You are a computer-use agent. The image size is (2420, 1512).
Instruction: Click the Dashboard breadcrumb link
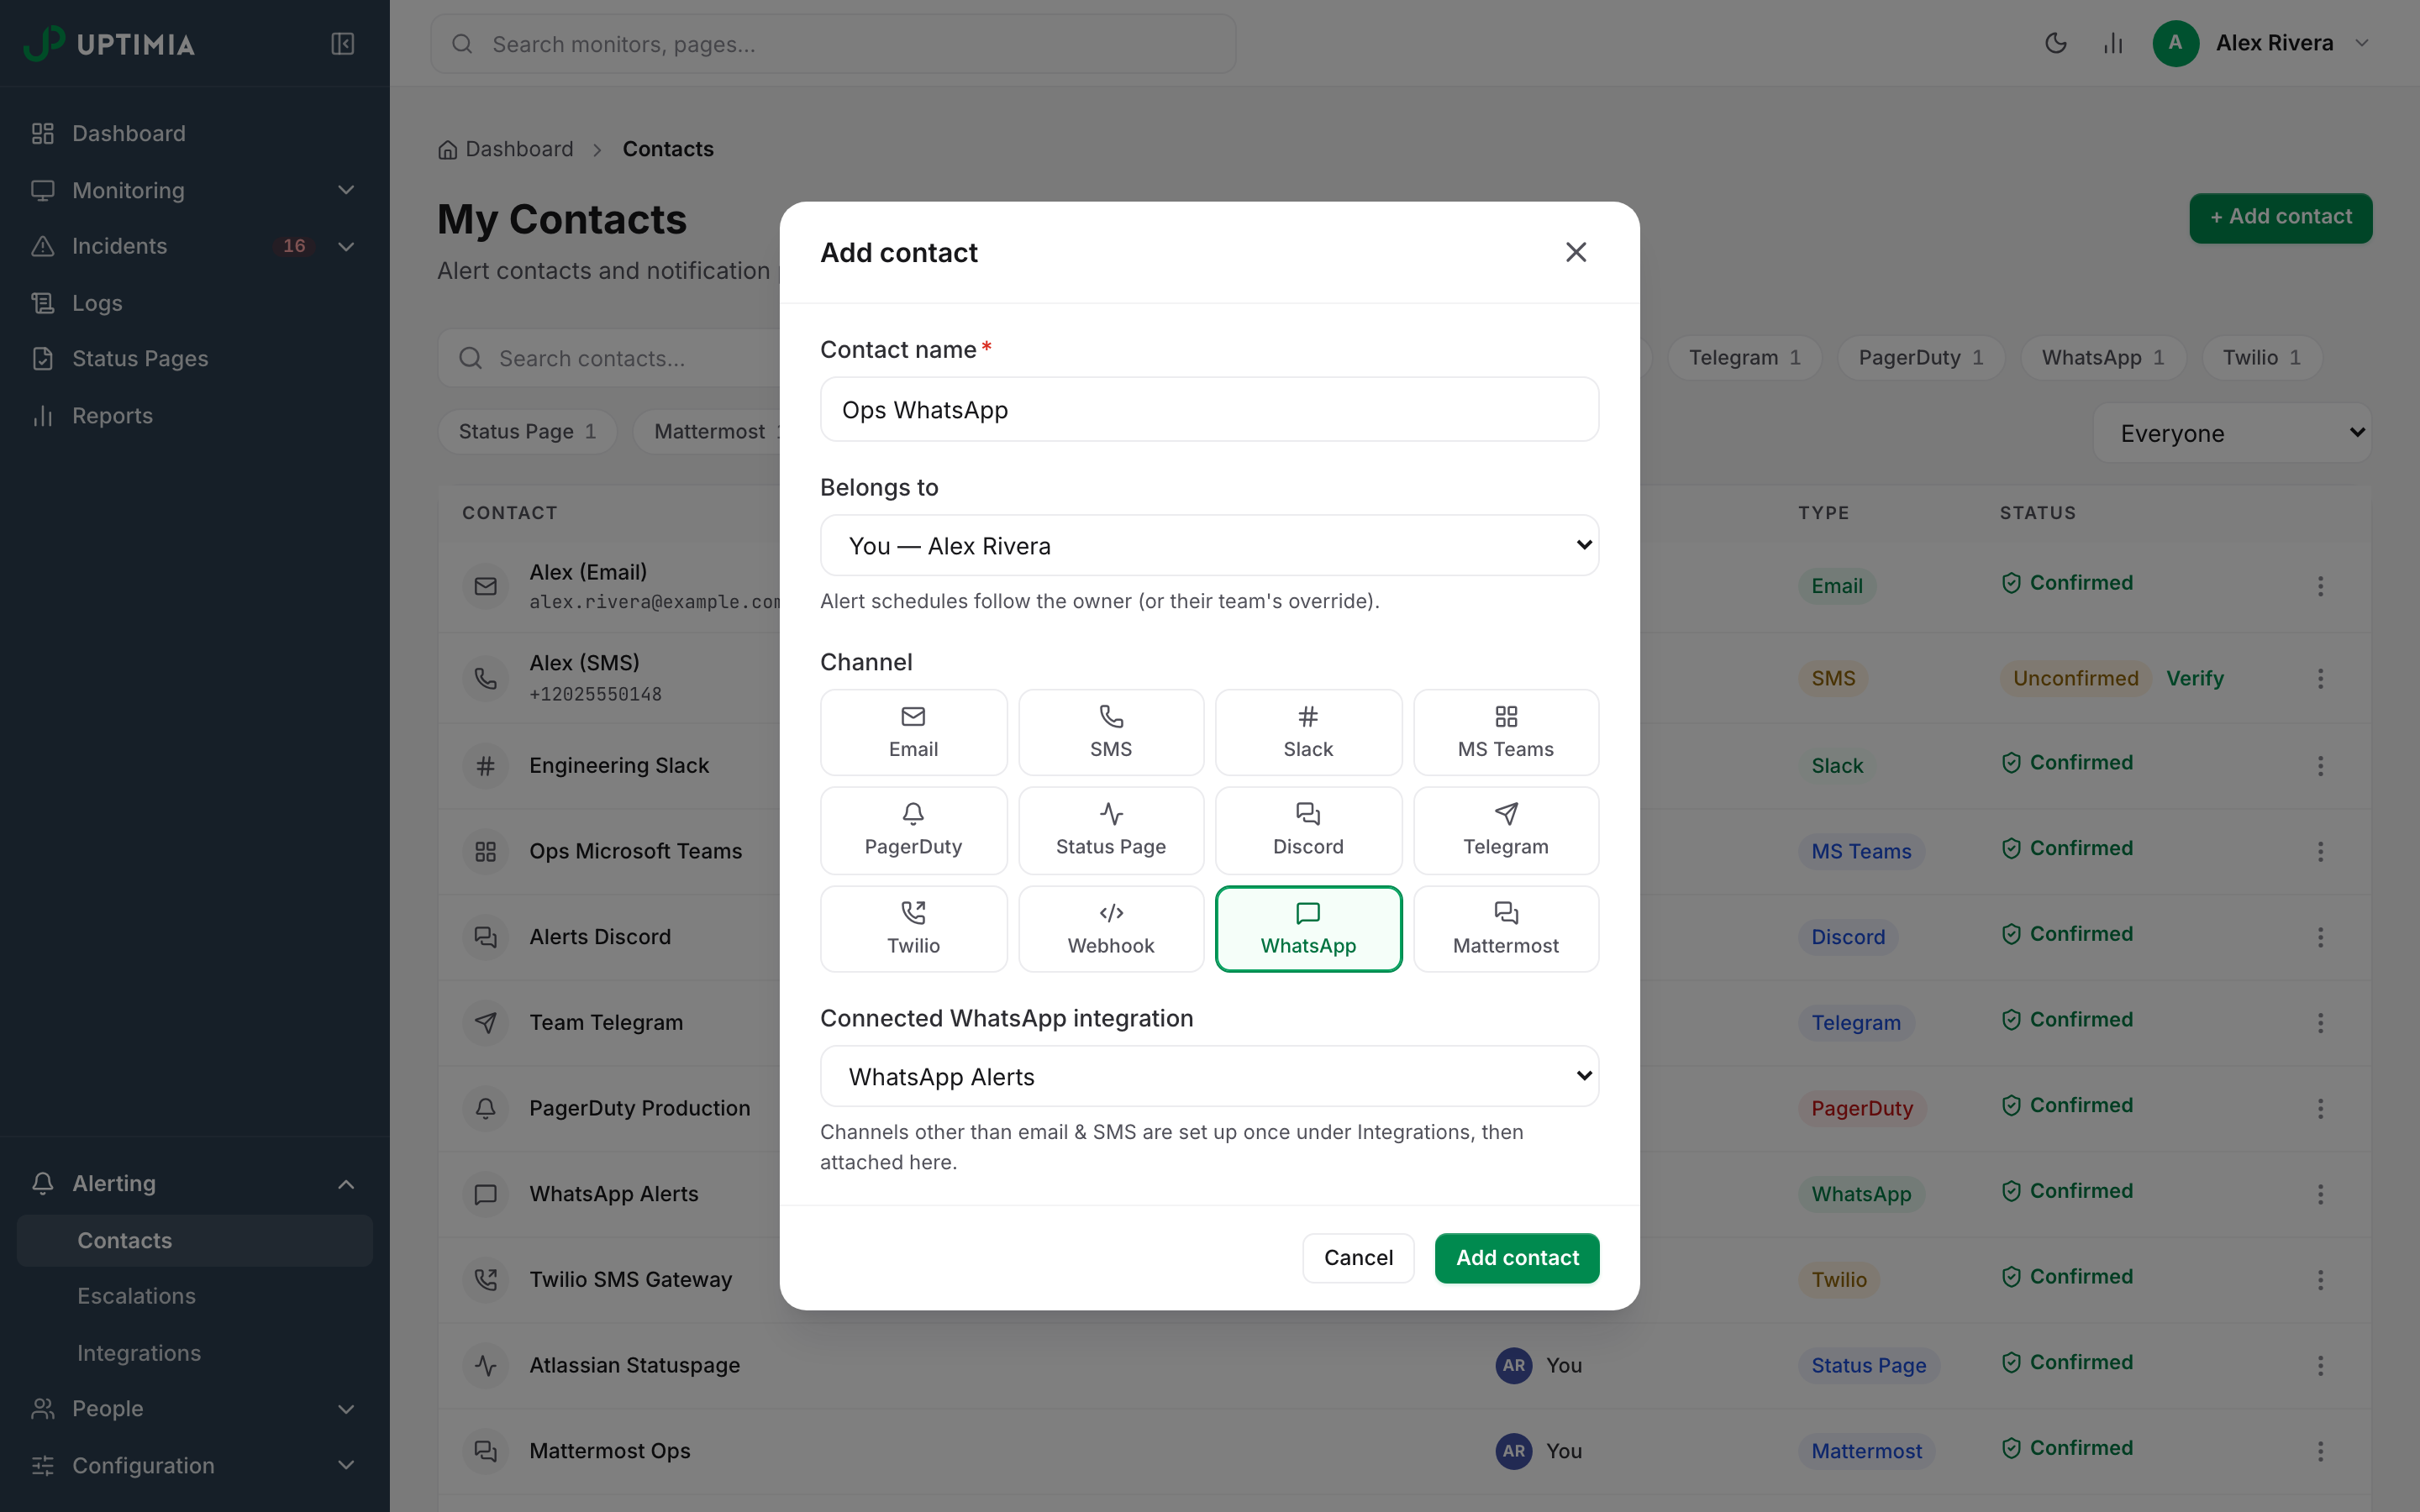click(506, 149)
